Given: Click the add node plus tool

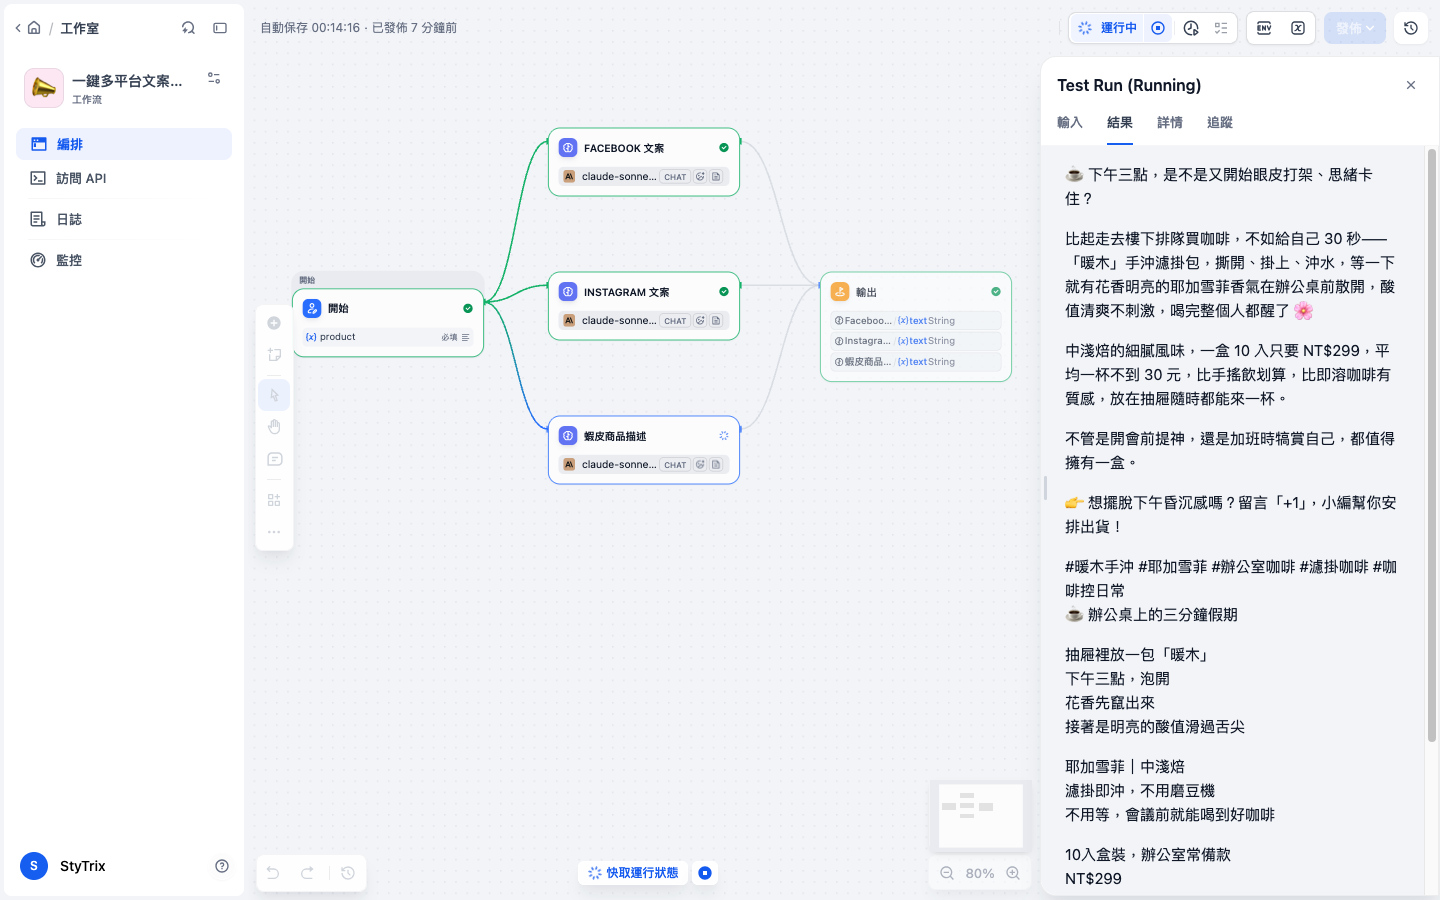Looking at the screenshot, I should coord(274,323).
